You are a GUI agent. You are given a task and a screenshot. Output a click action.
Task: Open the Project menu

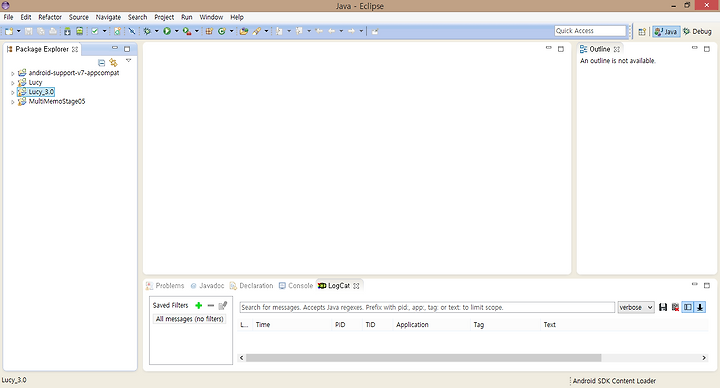pyautogui.click(x=164, y=17)
